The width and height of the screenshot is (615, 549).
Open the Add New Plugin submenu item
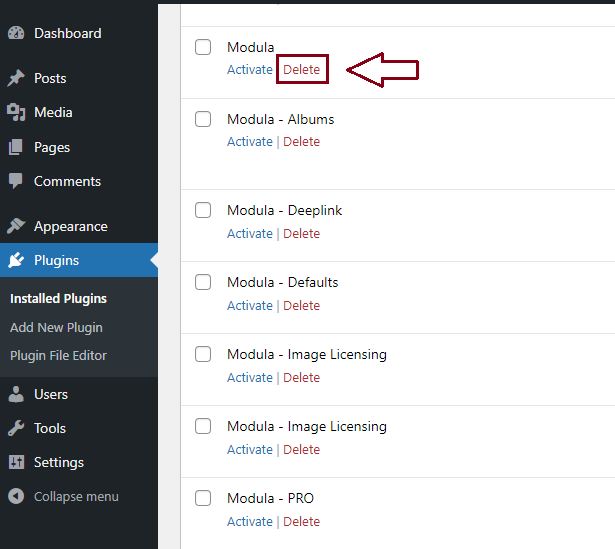click(56, 327)
